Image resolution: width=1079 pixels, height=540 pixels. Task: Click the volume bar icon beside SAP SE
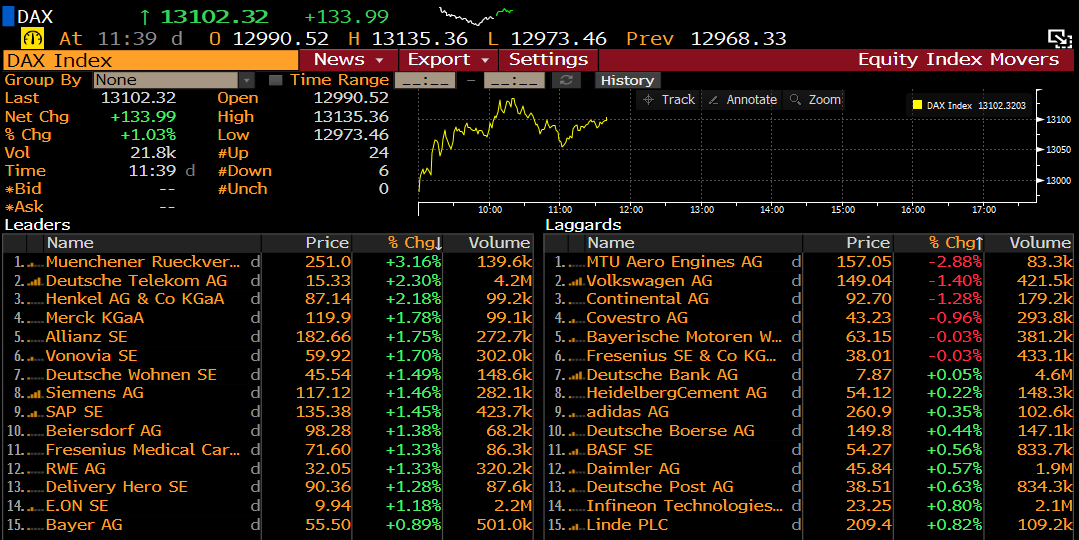[x=34, y=413]
